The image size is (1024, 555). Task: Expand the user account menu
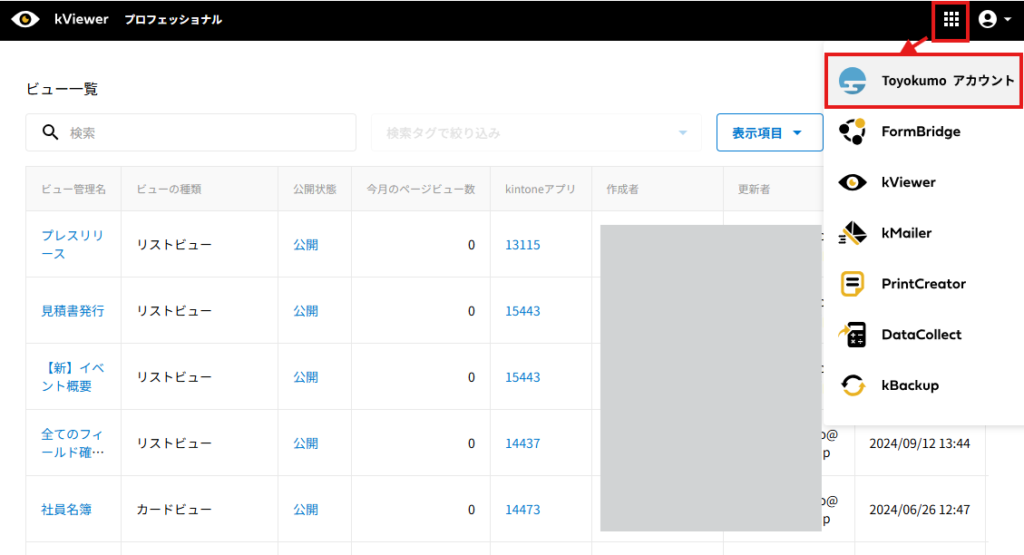(994, 20)
